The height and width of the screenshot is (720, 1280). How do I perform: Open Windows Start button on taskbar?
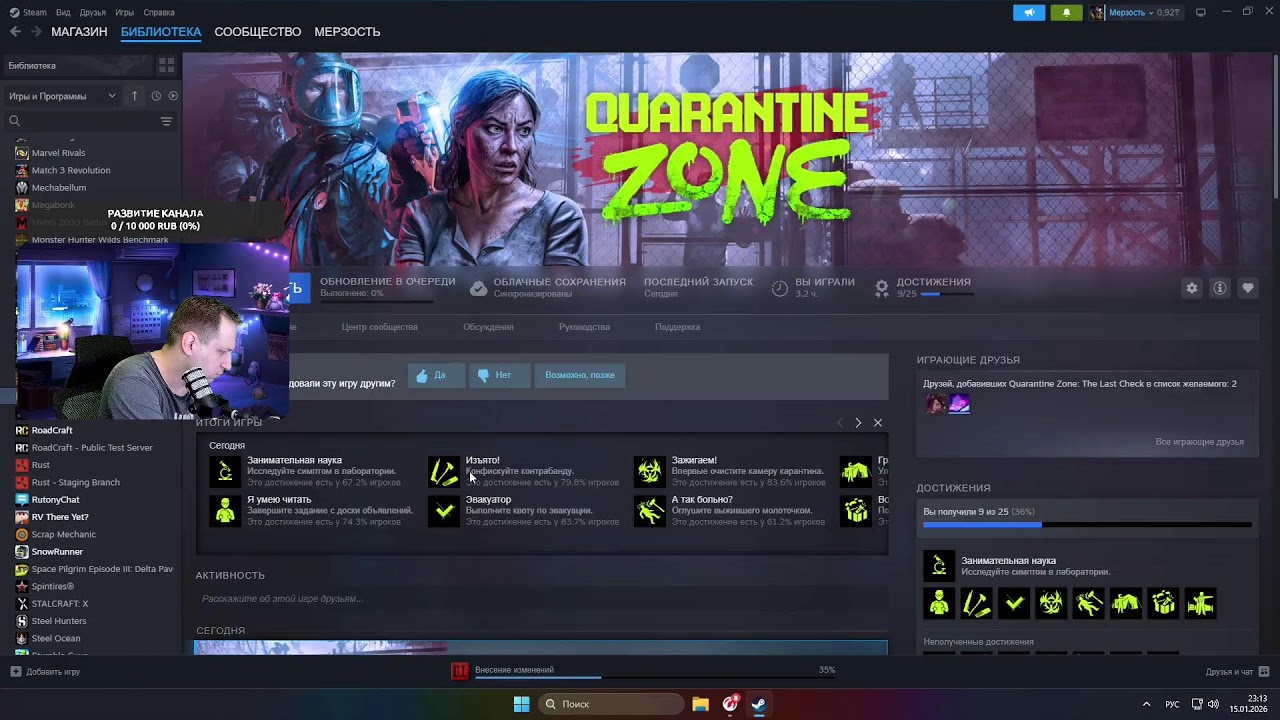click(521, 704)
